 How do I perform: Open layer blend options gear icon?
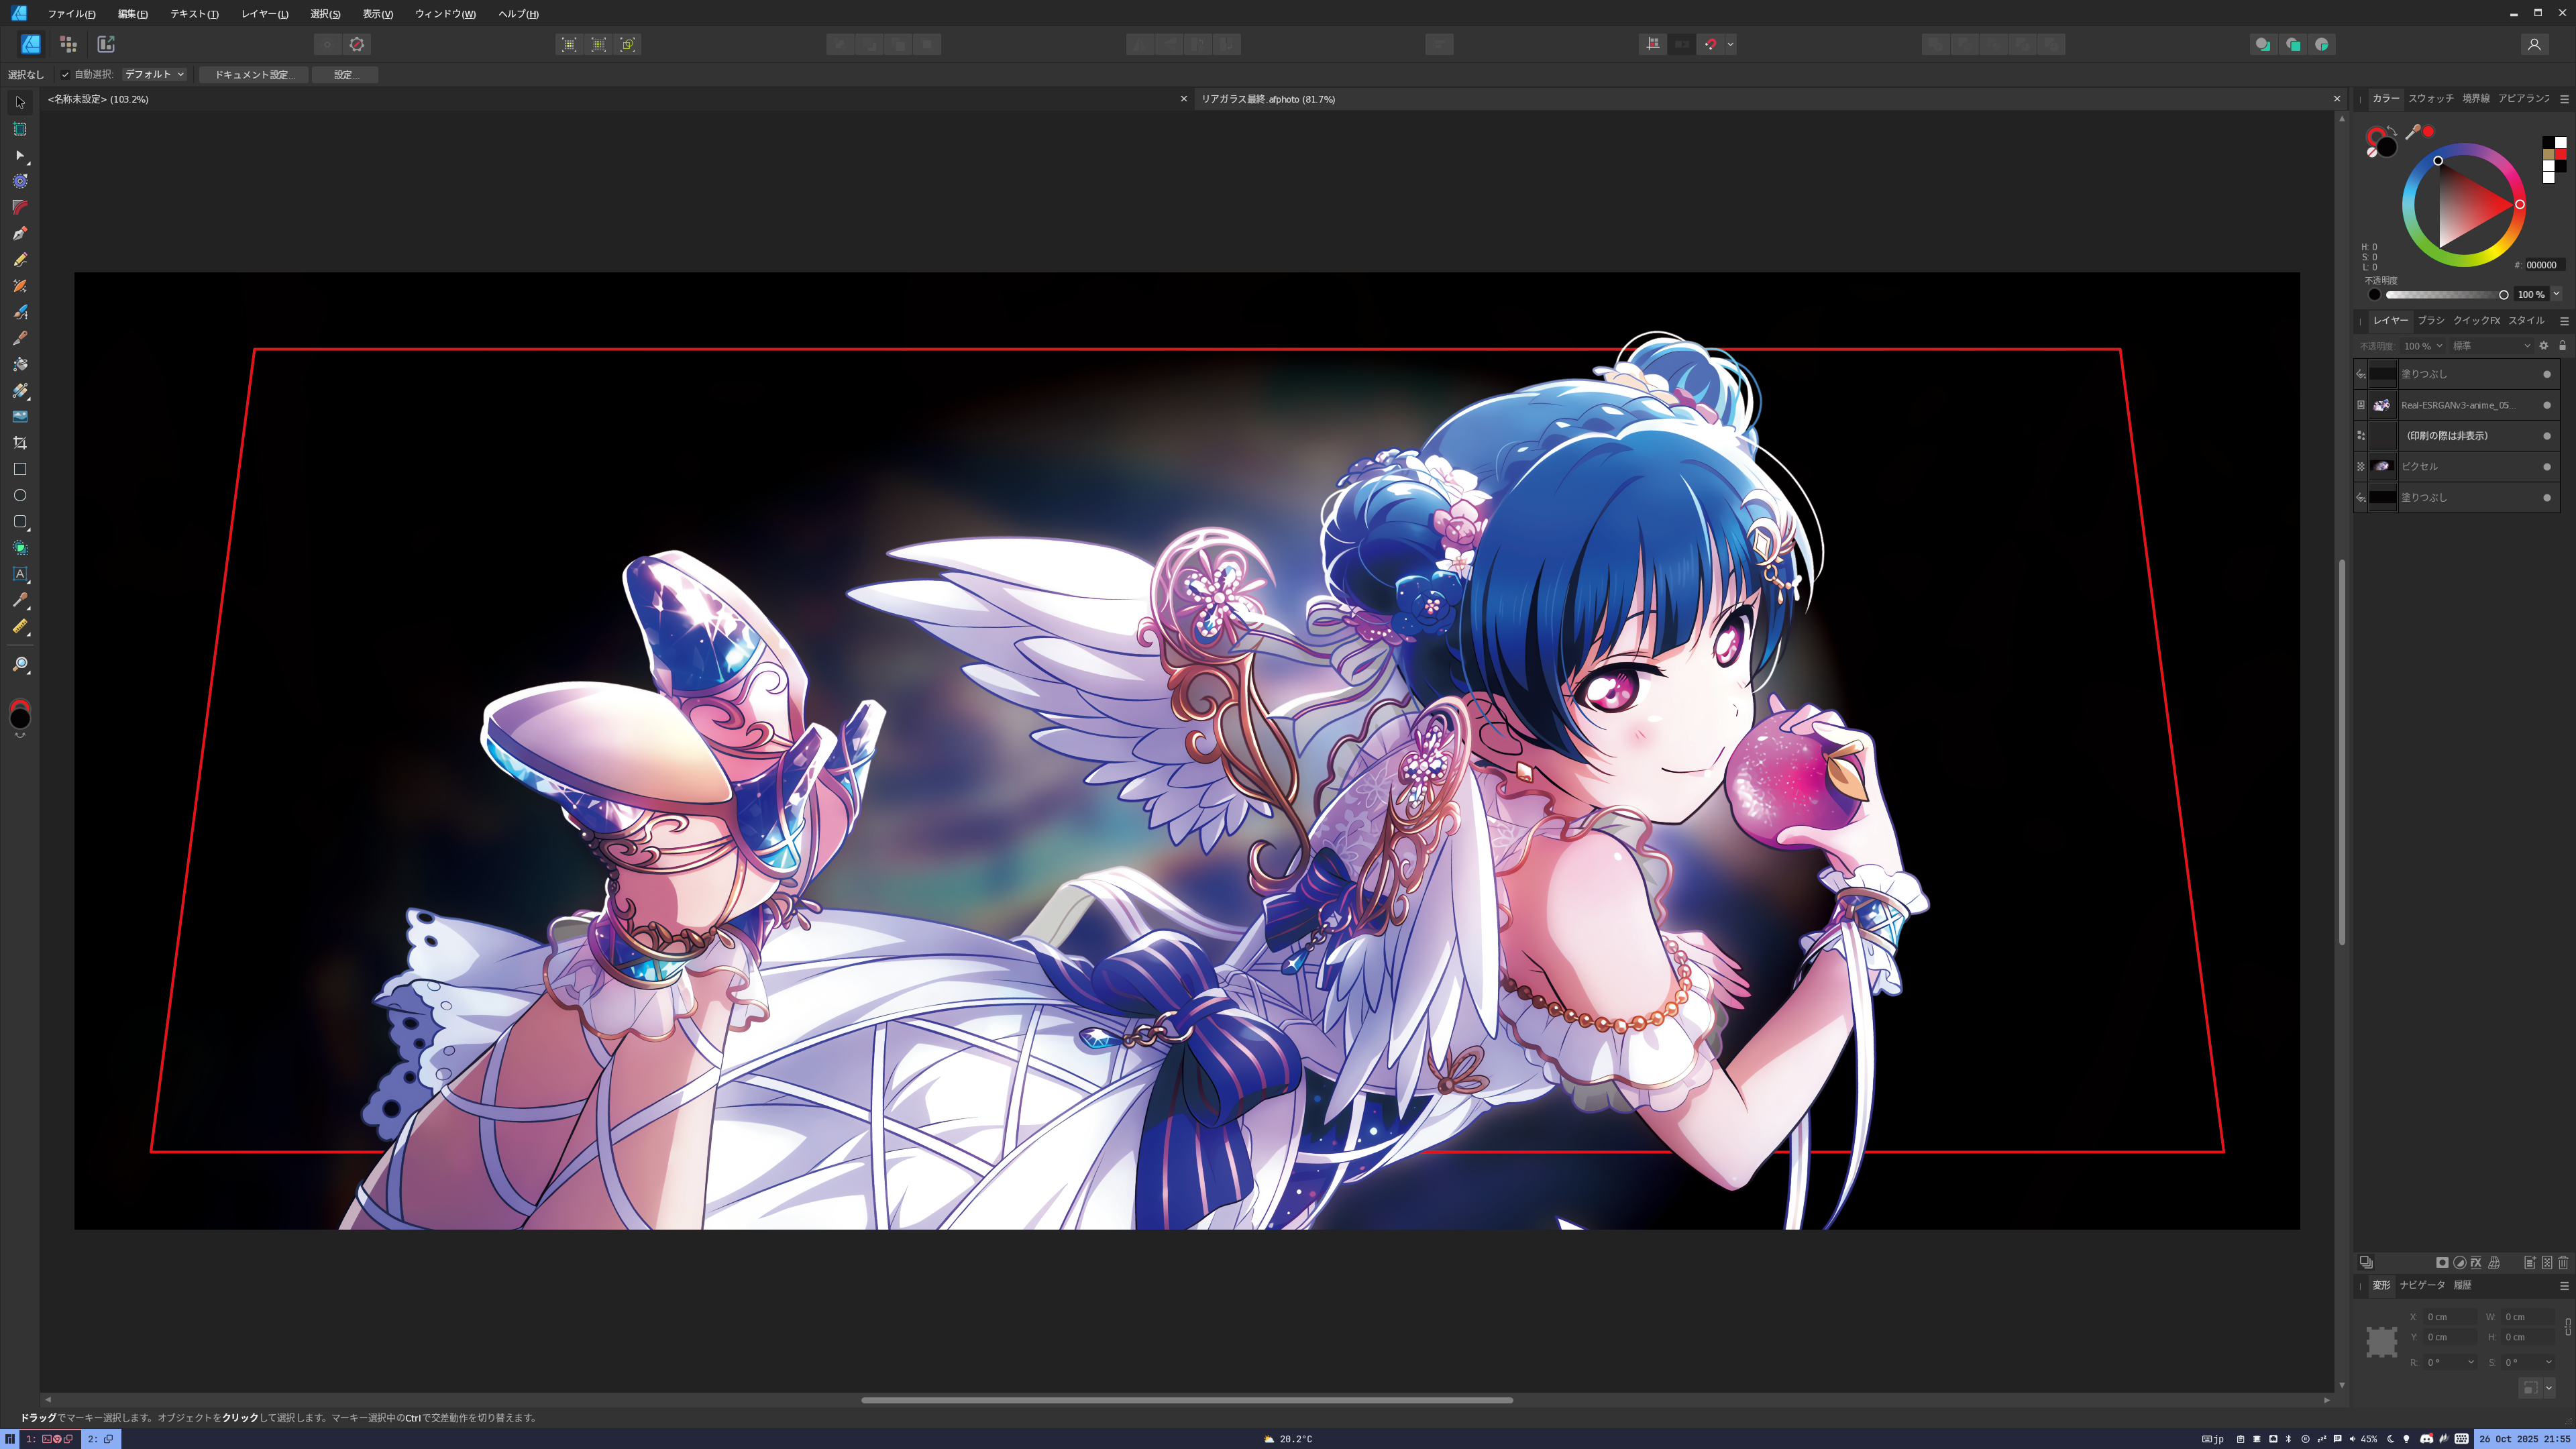2544,346
